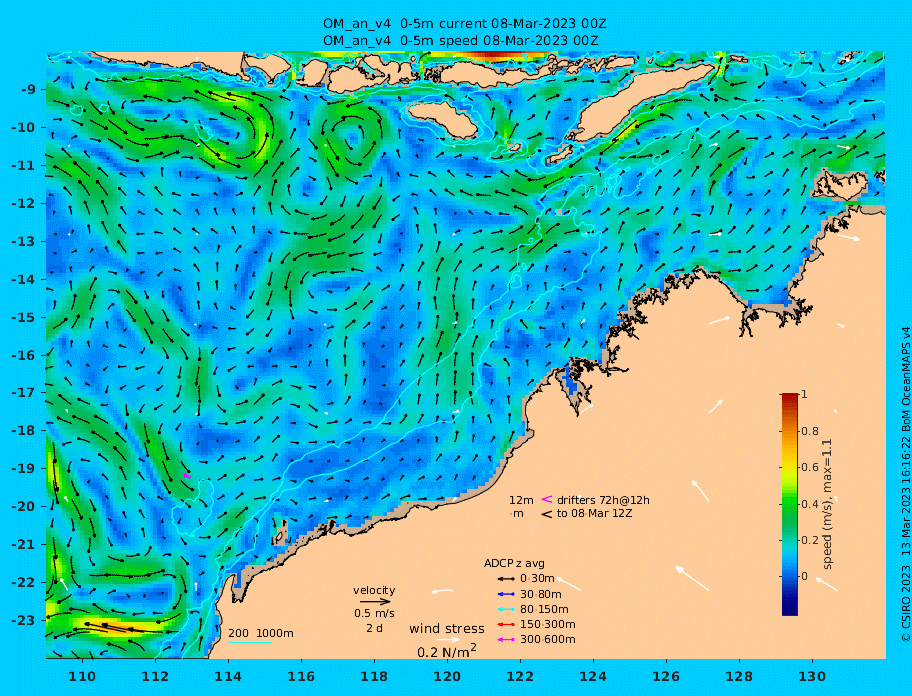The width and height of the screenshot is (912, 696).
Task: Click the cyan 80-150m ADCP arrow symbol
Action: [x=505, y=609]
